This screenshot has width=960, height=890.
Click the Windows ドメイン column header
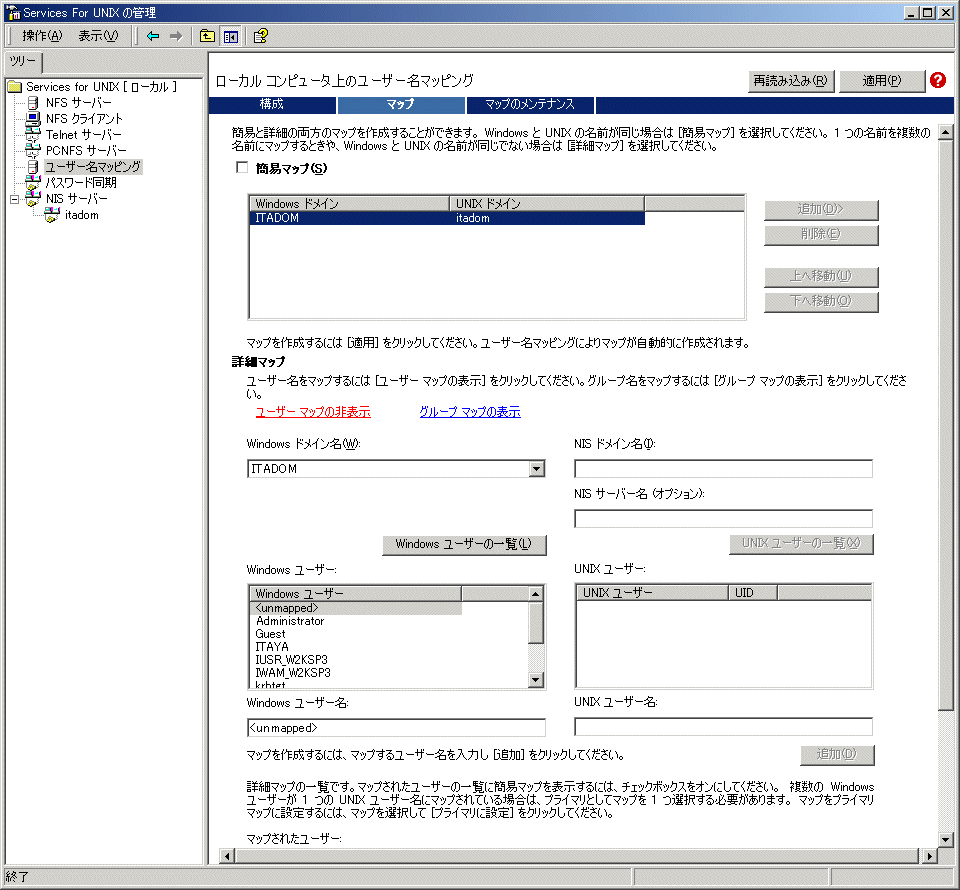click(350, 204)
